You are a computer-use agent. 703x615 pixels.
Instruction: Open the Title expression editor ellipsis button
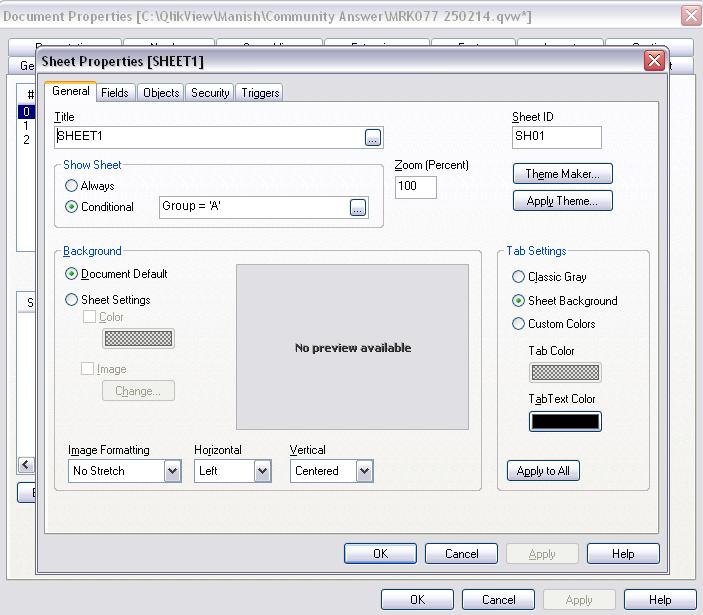click(373, 137)
